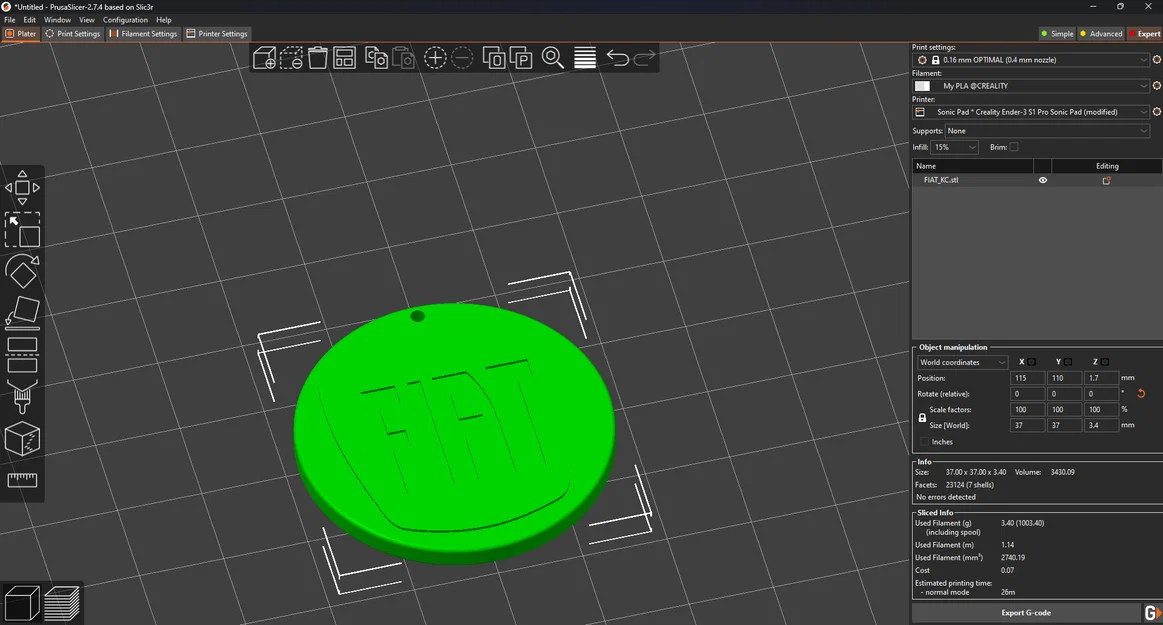The image size is (1163, 625).
Task: Switch to Advanced mode
Action: 1101,33
